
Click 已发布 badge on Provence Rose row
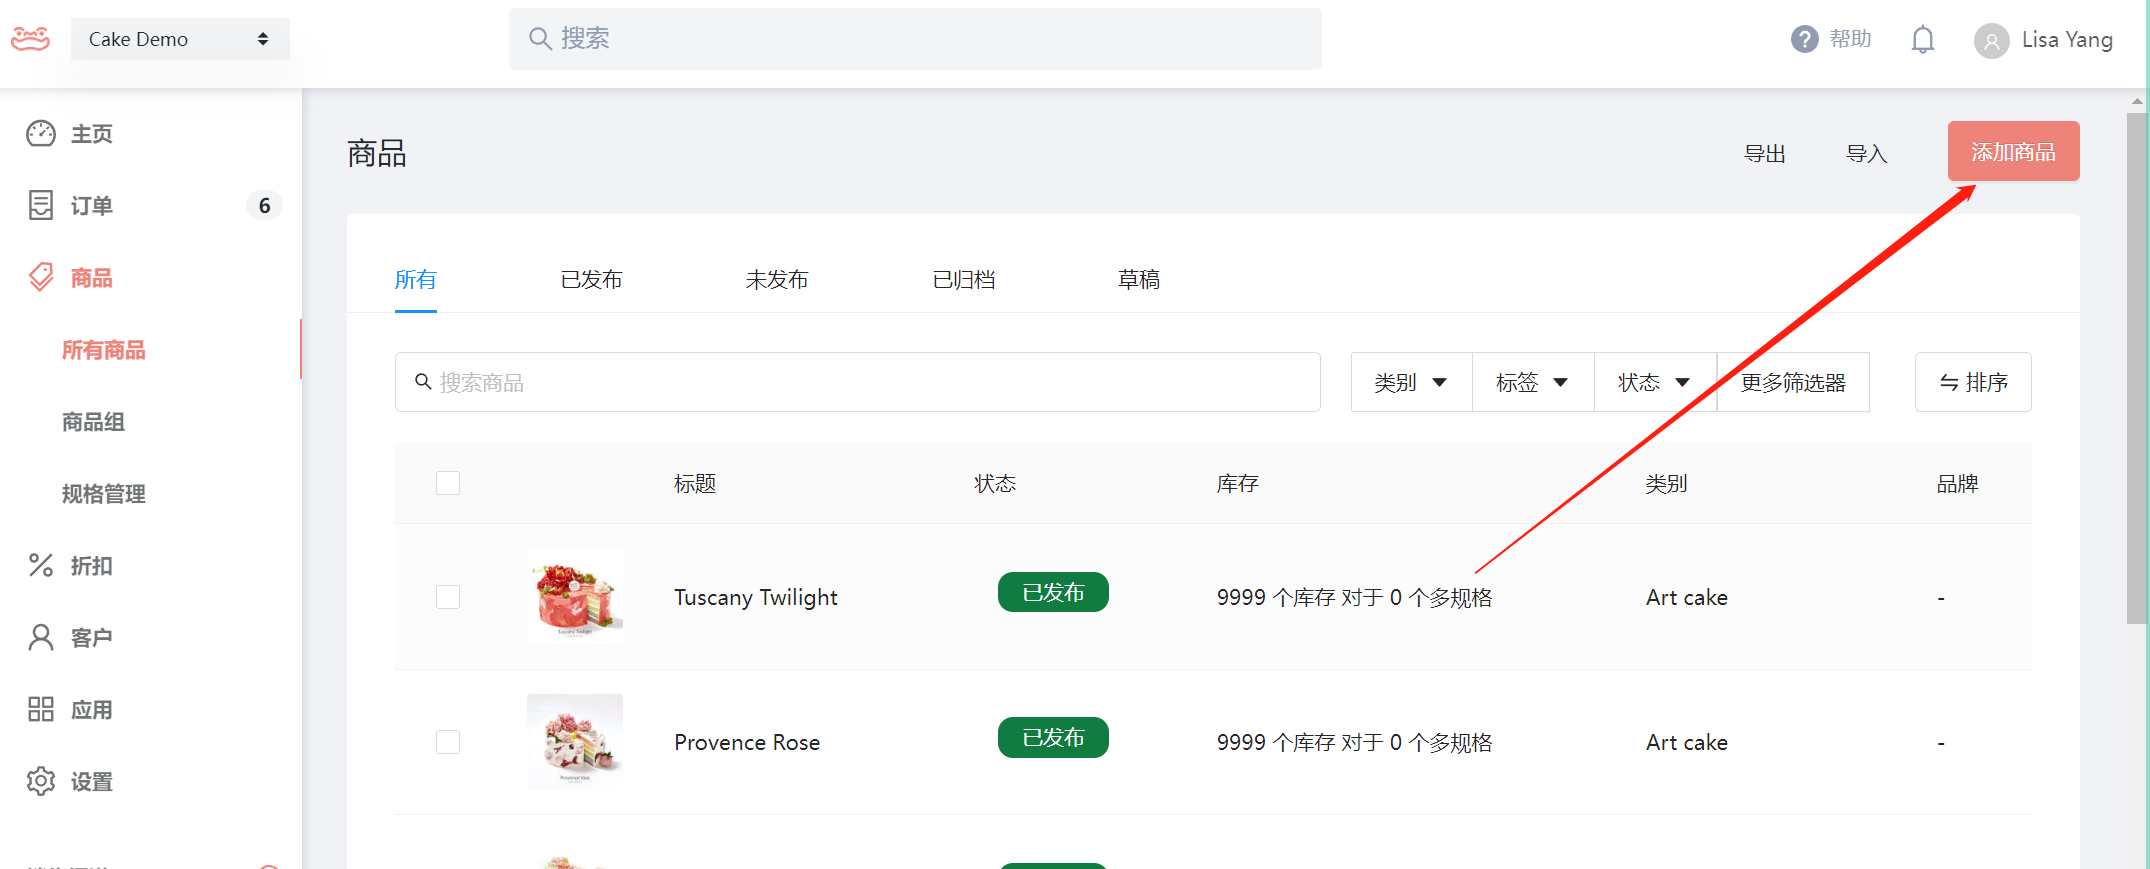pos(1053,737)
